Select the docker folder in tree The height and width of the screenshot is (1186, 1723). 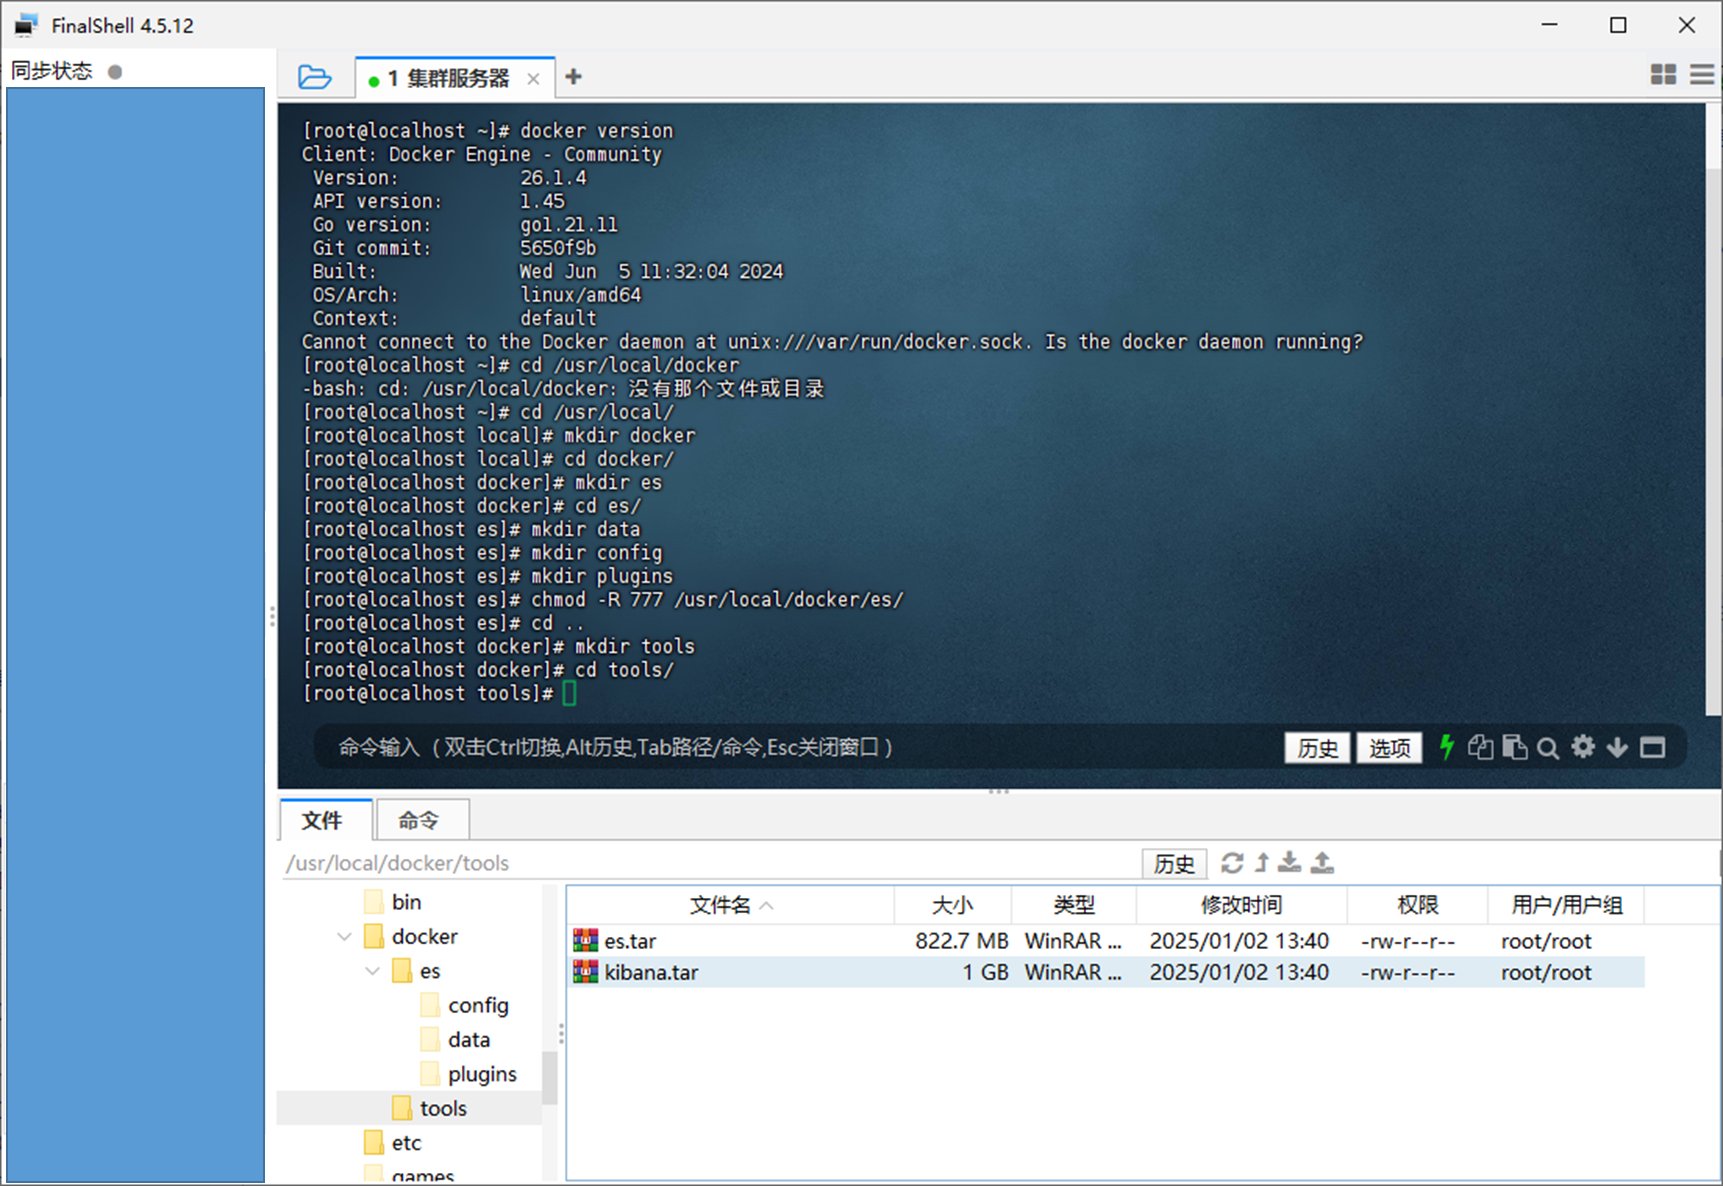coord(424,936)
